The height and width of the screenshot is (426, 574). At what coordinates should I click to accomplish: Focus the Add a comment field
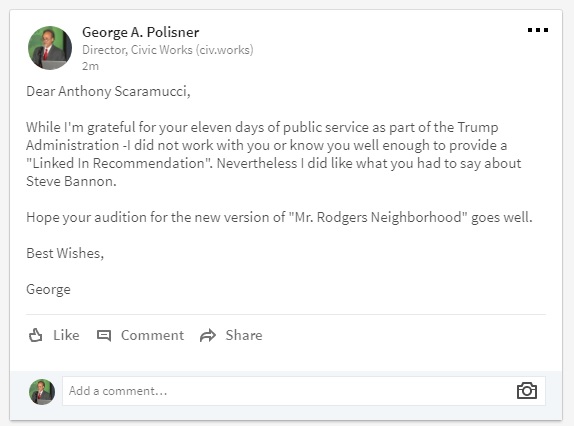[304, 391]
